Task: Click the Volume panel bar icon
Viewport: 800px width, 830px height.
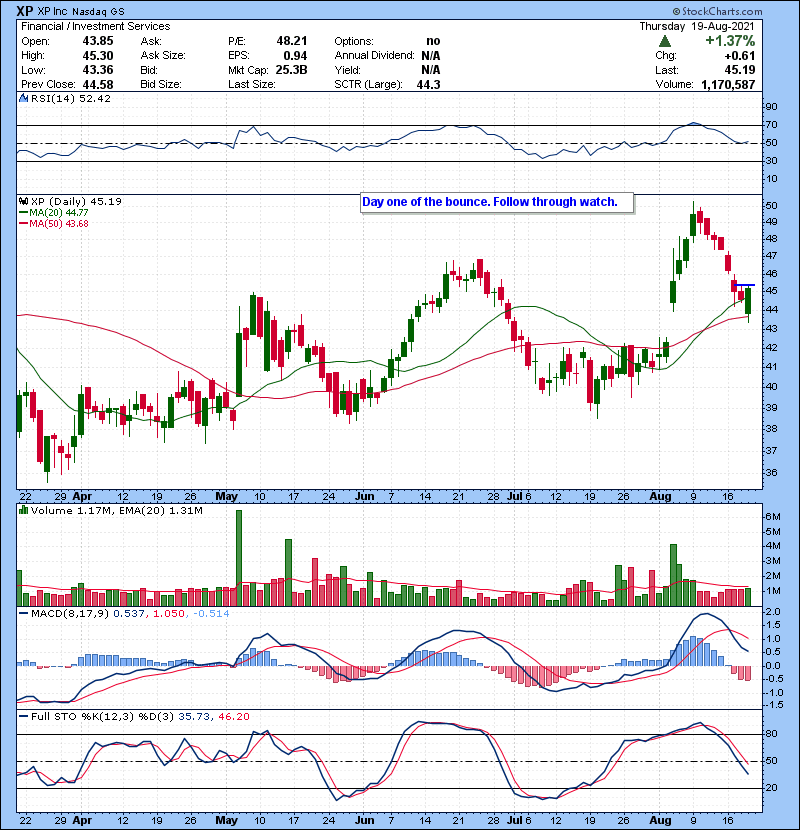Action: click(23, 510)
